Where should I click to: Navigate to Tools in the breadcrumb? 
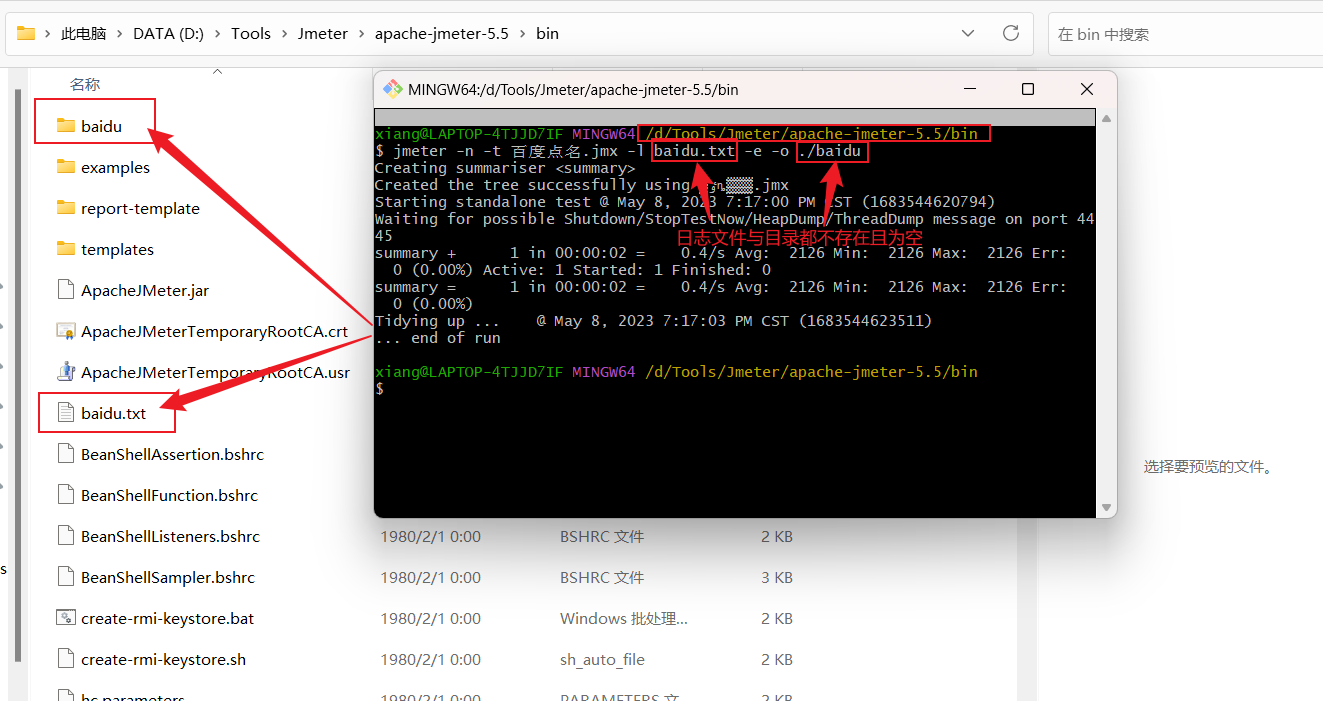coord(251,34)
